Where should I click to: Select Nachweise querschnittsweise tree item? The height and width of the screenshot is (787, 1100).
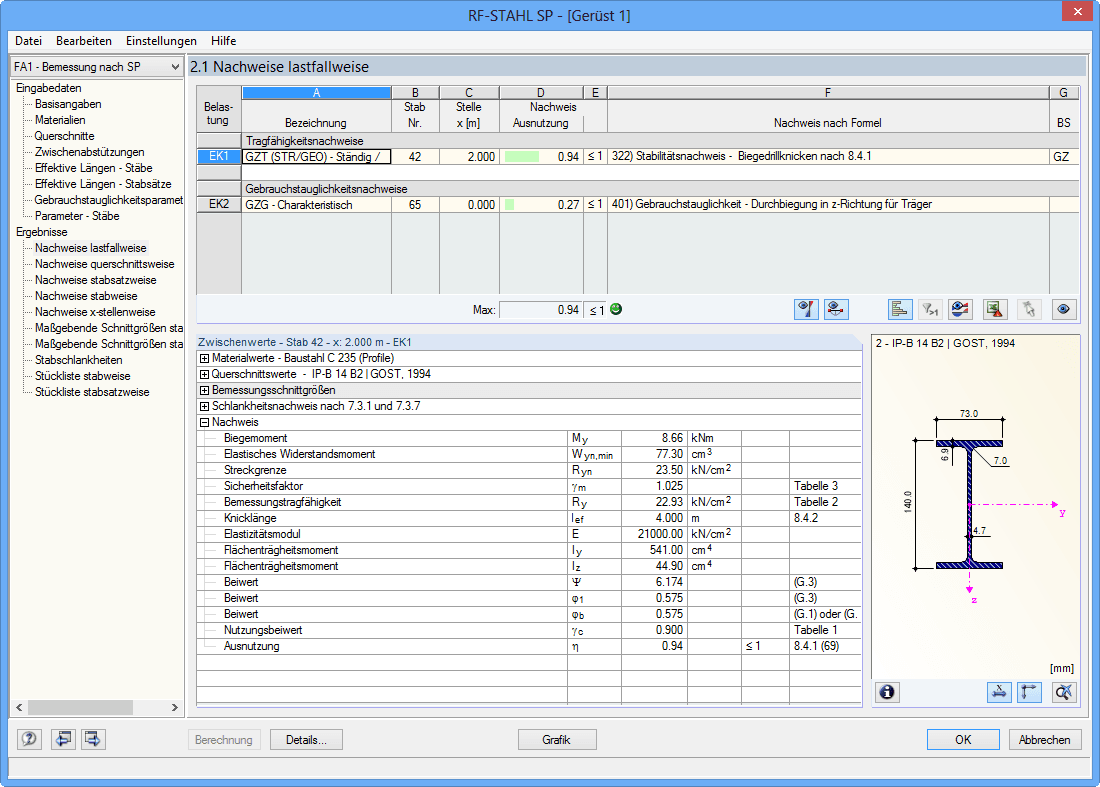(105, 264)
